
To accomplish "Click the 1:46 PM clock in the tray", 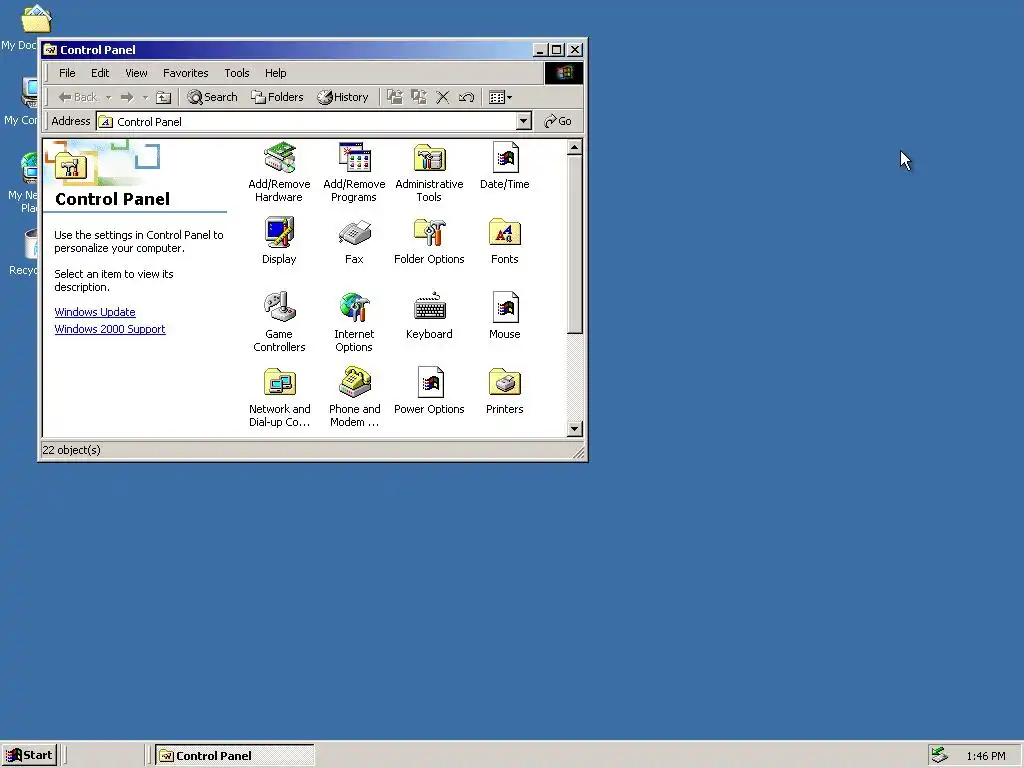I will pos(985,756).
